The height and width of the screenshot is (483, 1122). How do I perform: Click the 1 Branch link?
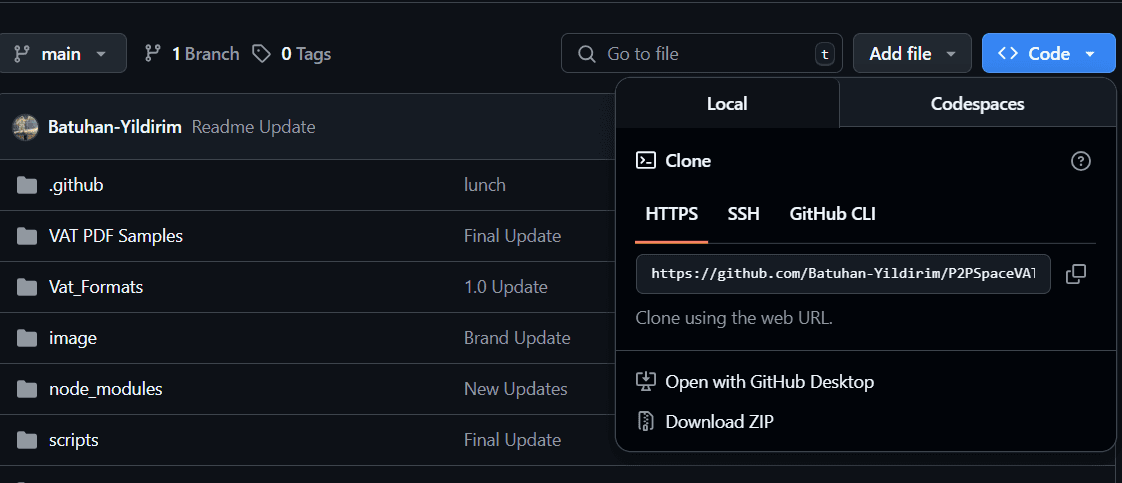click(192, 54)
